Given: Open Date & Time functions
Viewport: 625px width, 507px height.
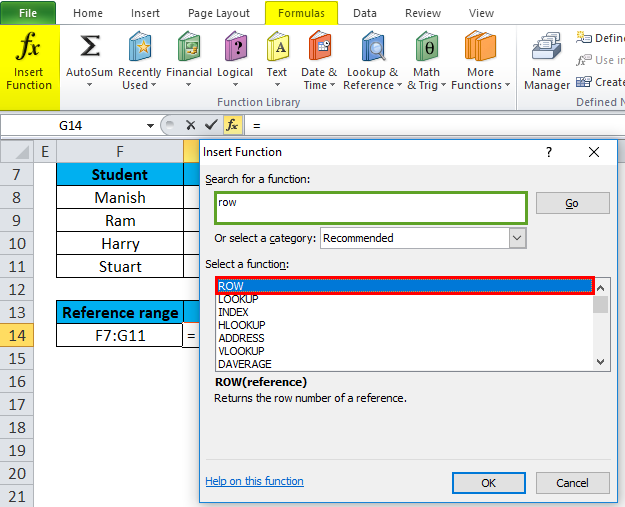Looking at the screenshot, I should click(x=319, y=61).
